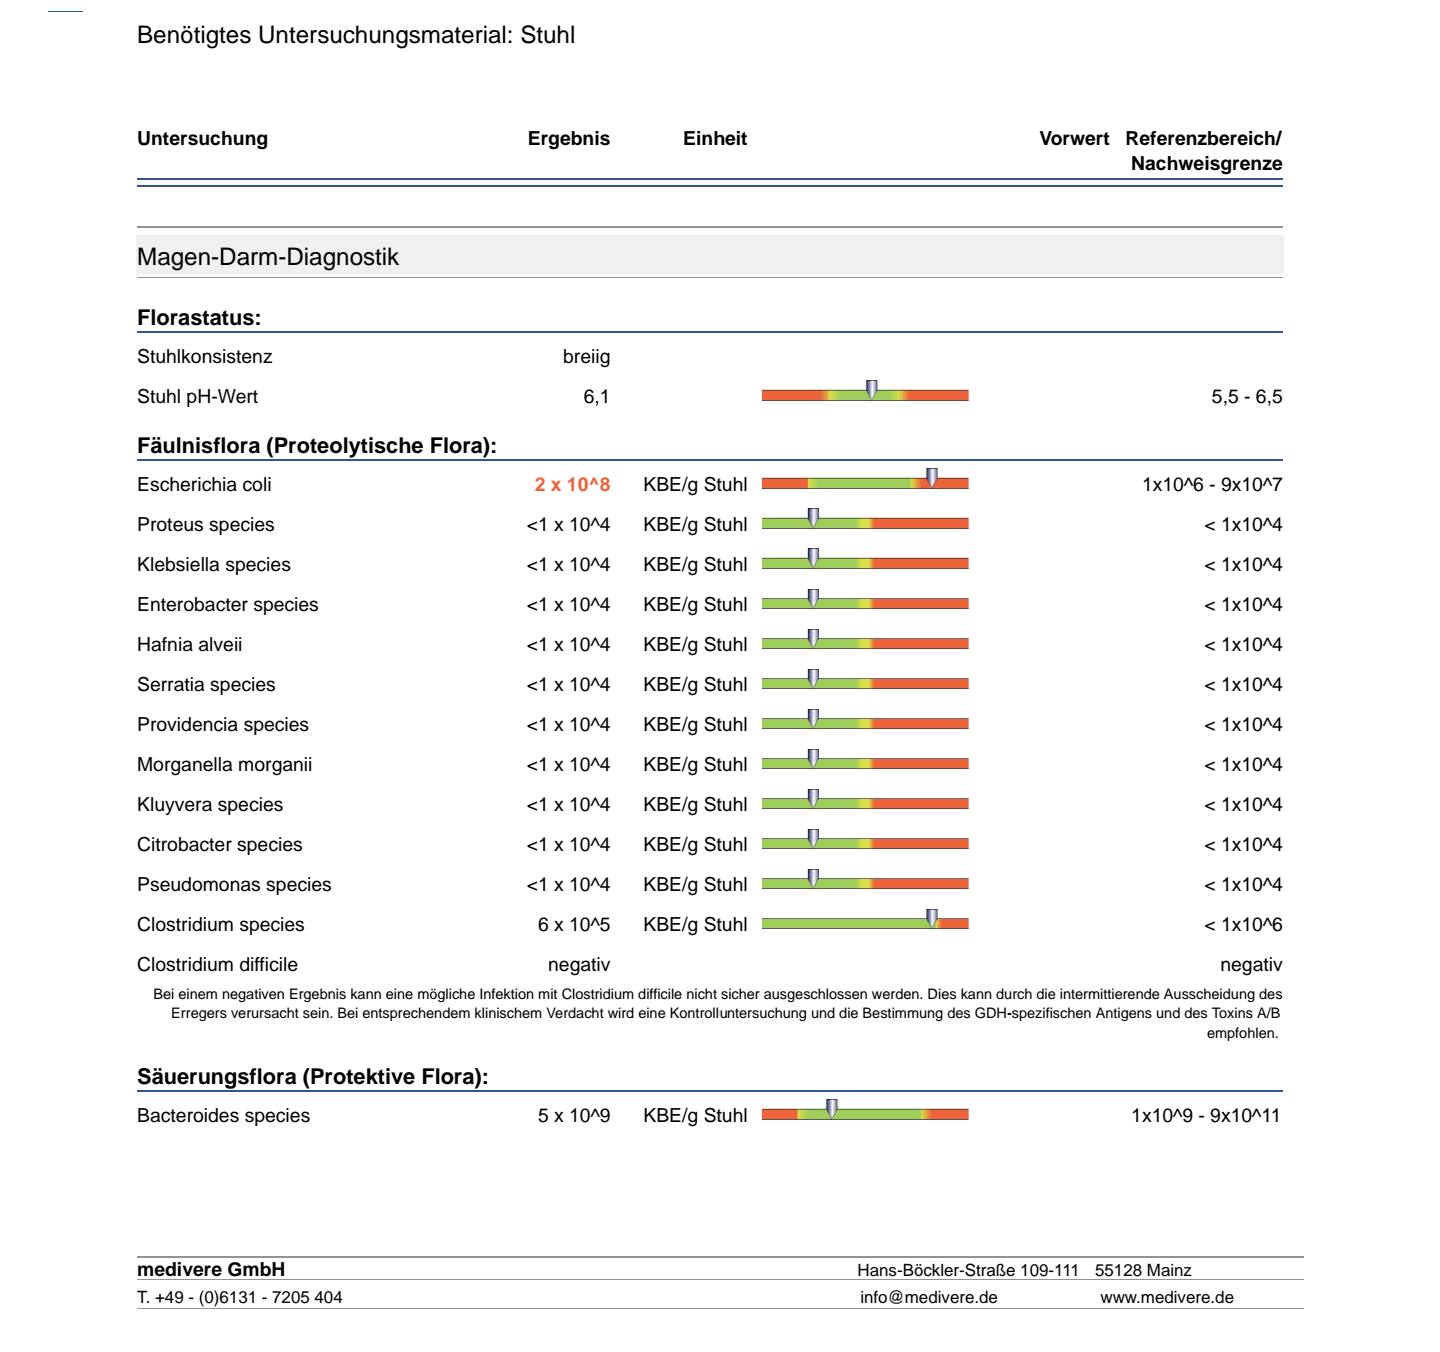1440x1352 pixels.
Task: Click the Fäulnisflora (Proteolytische Flora) heading
Action: (316, 446)
